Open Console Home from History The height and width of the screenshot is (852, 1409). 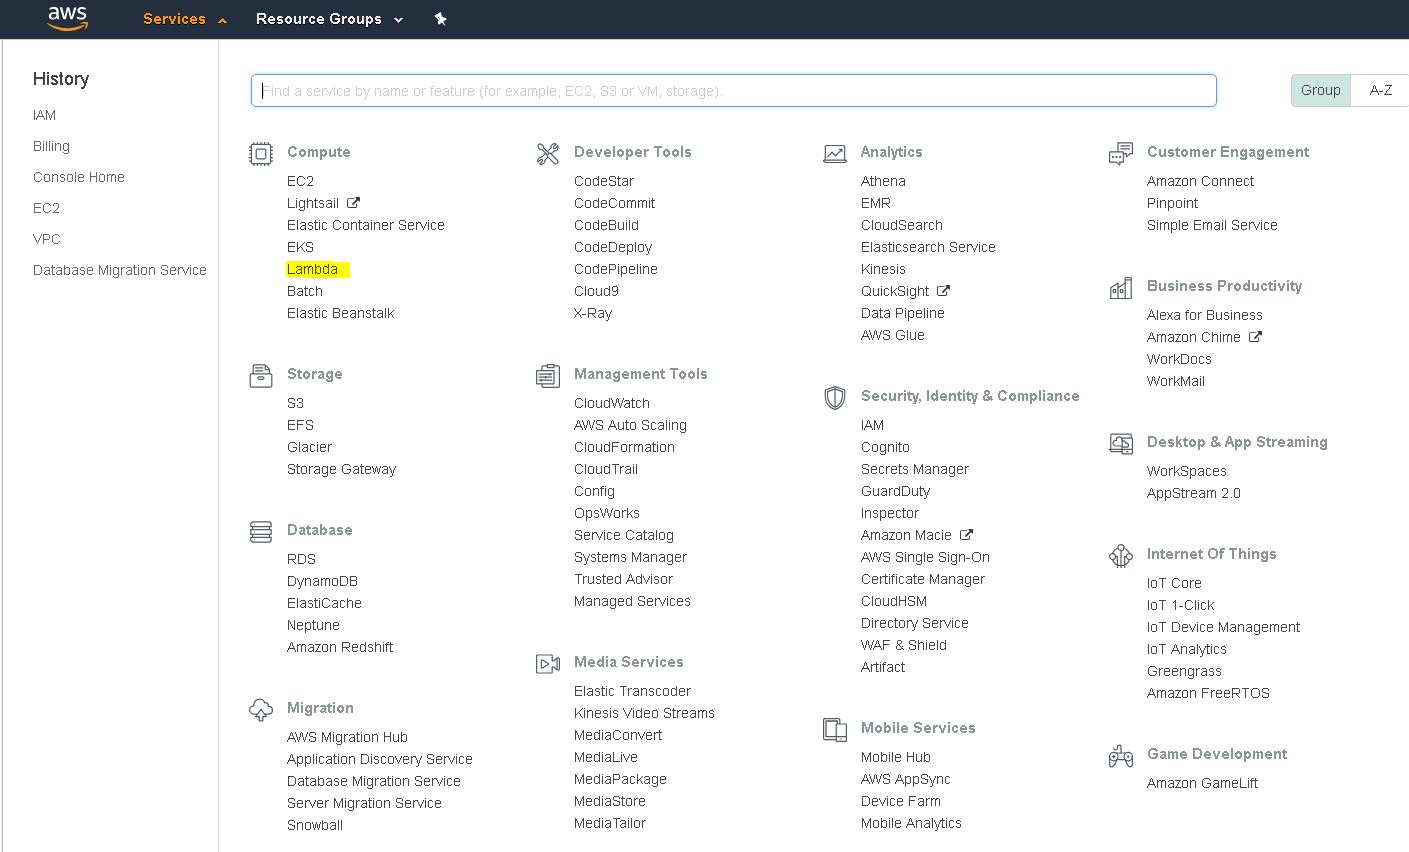79,177
